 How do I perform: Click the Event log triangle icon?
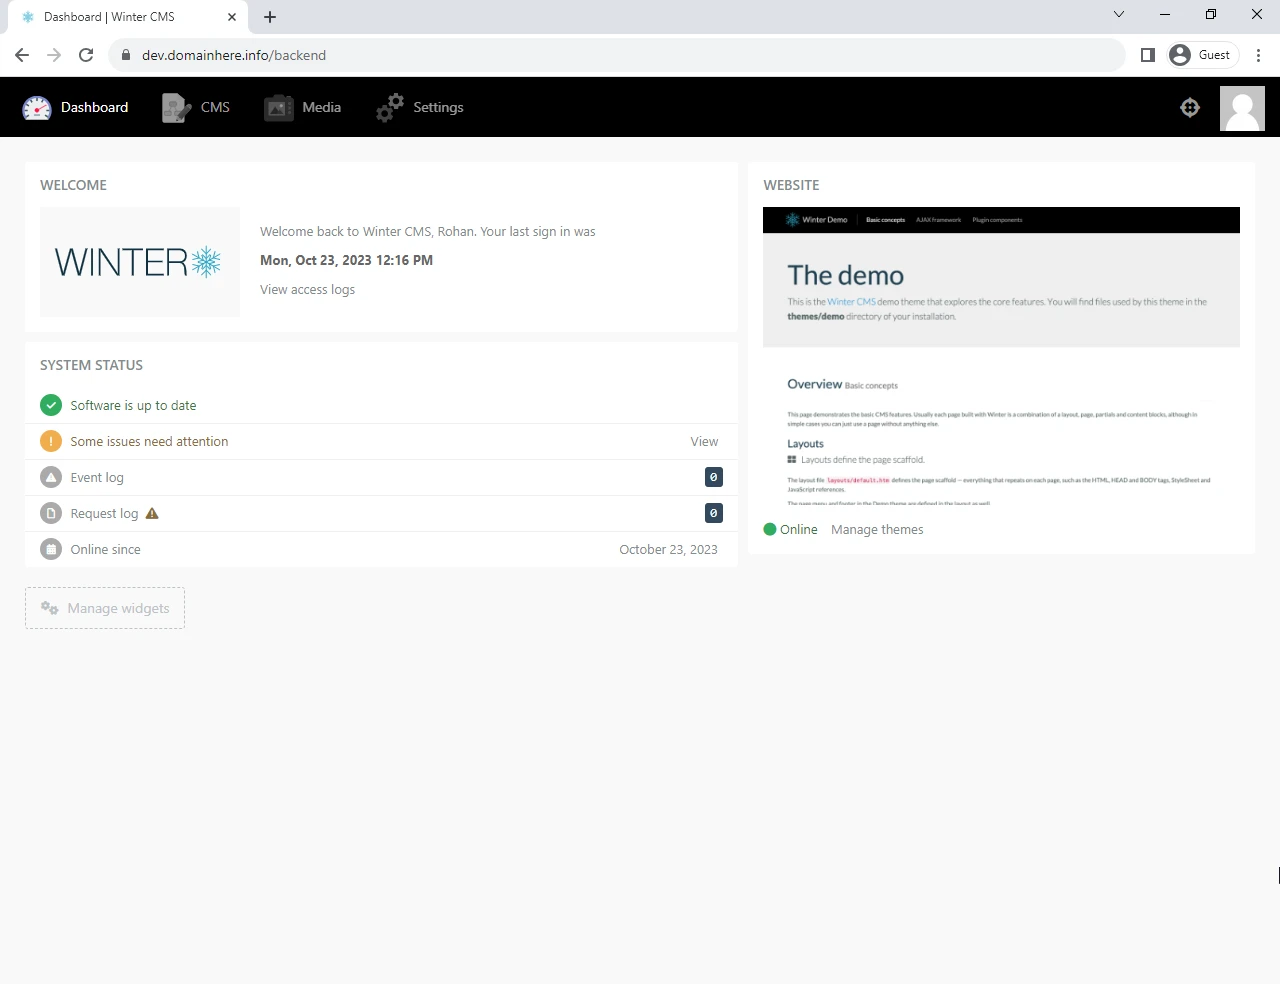pyautogui.click(x=51, y=477)
